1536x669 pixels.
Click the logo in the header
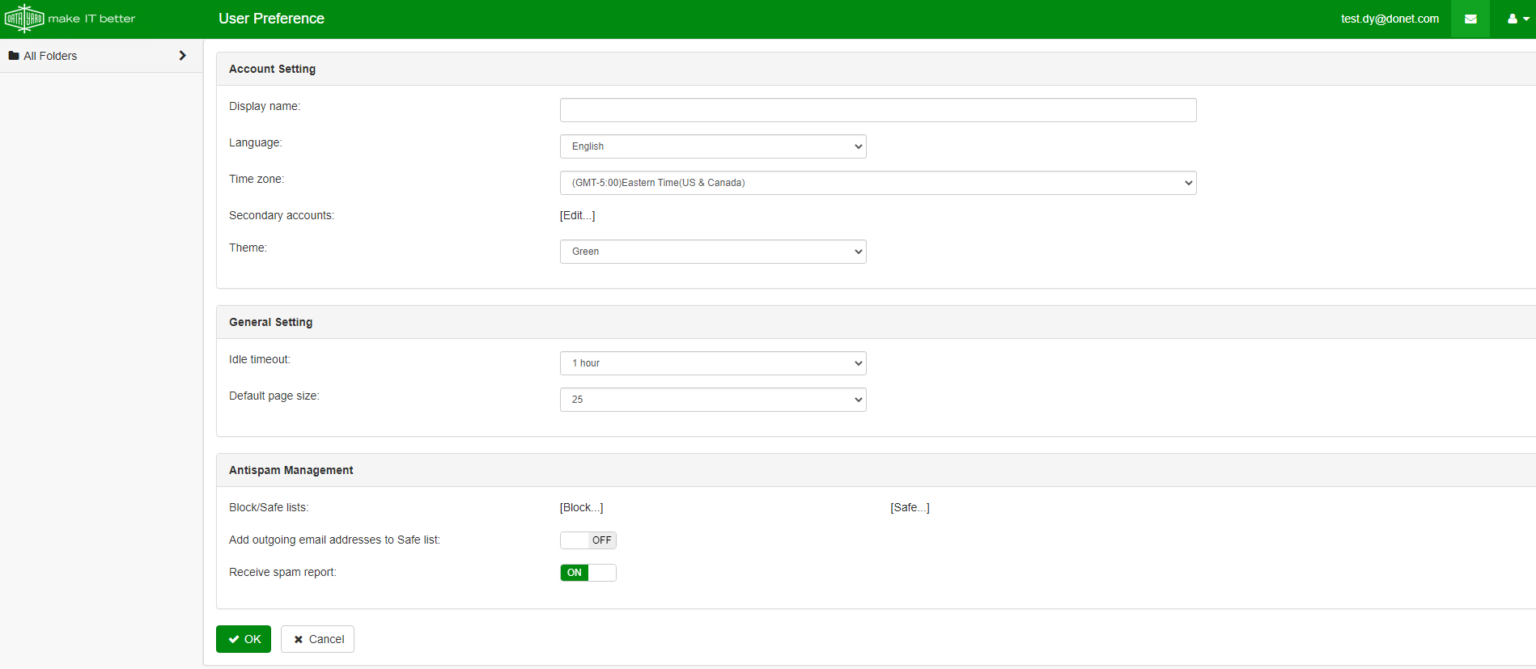click(70, 18)
